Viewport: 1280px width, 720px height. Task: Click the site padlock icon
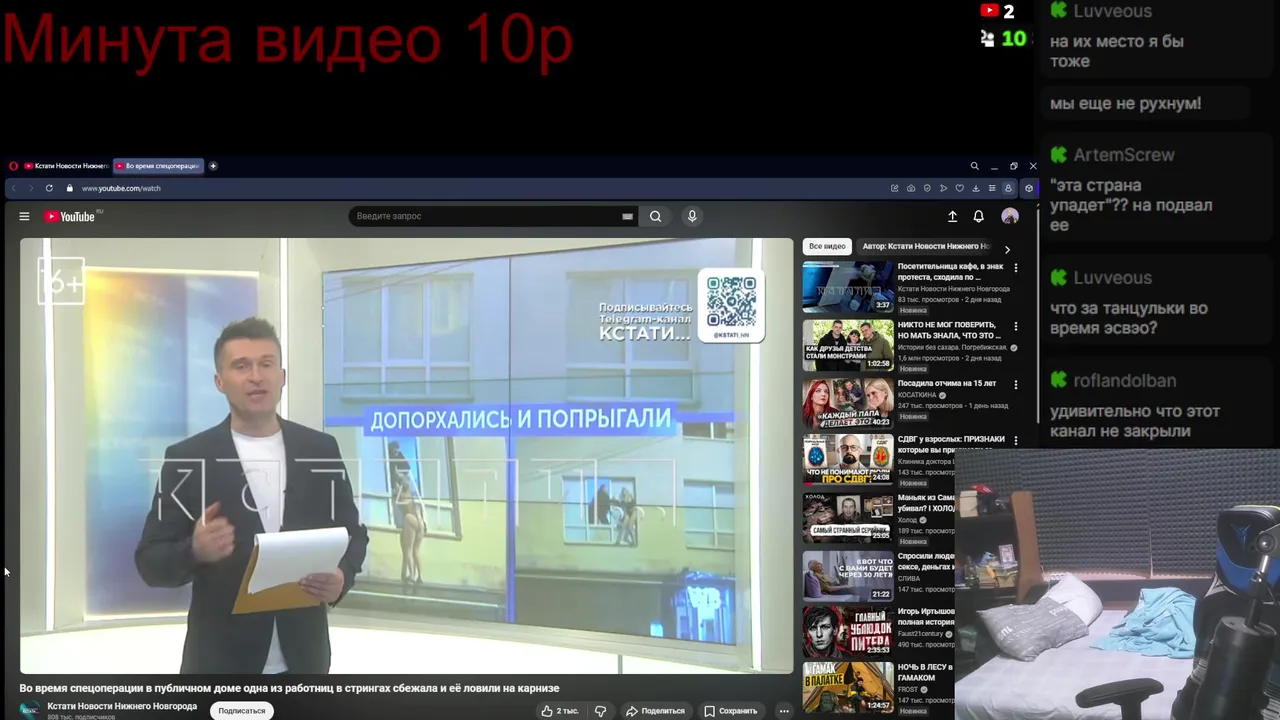tap(70, 188)
